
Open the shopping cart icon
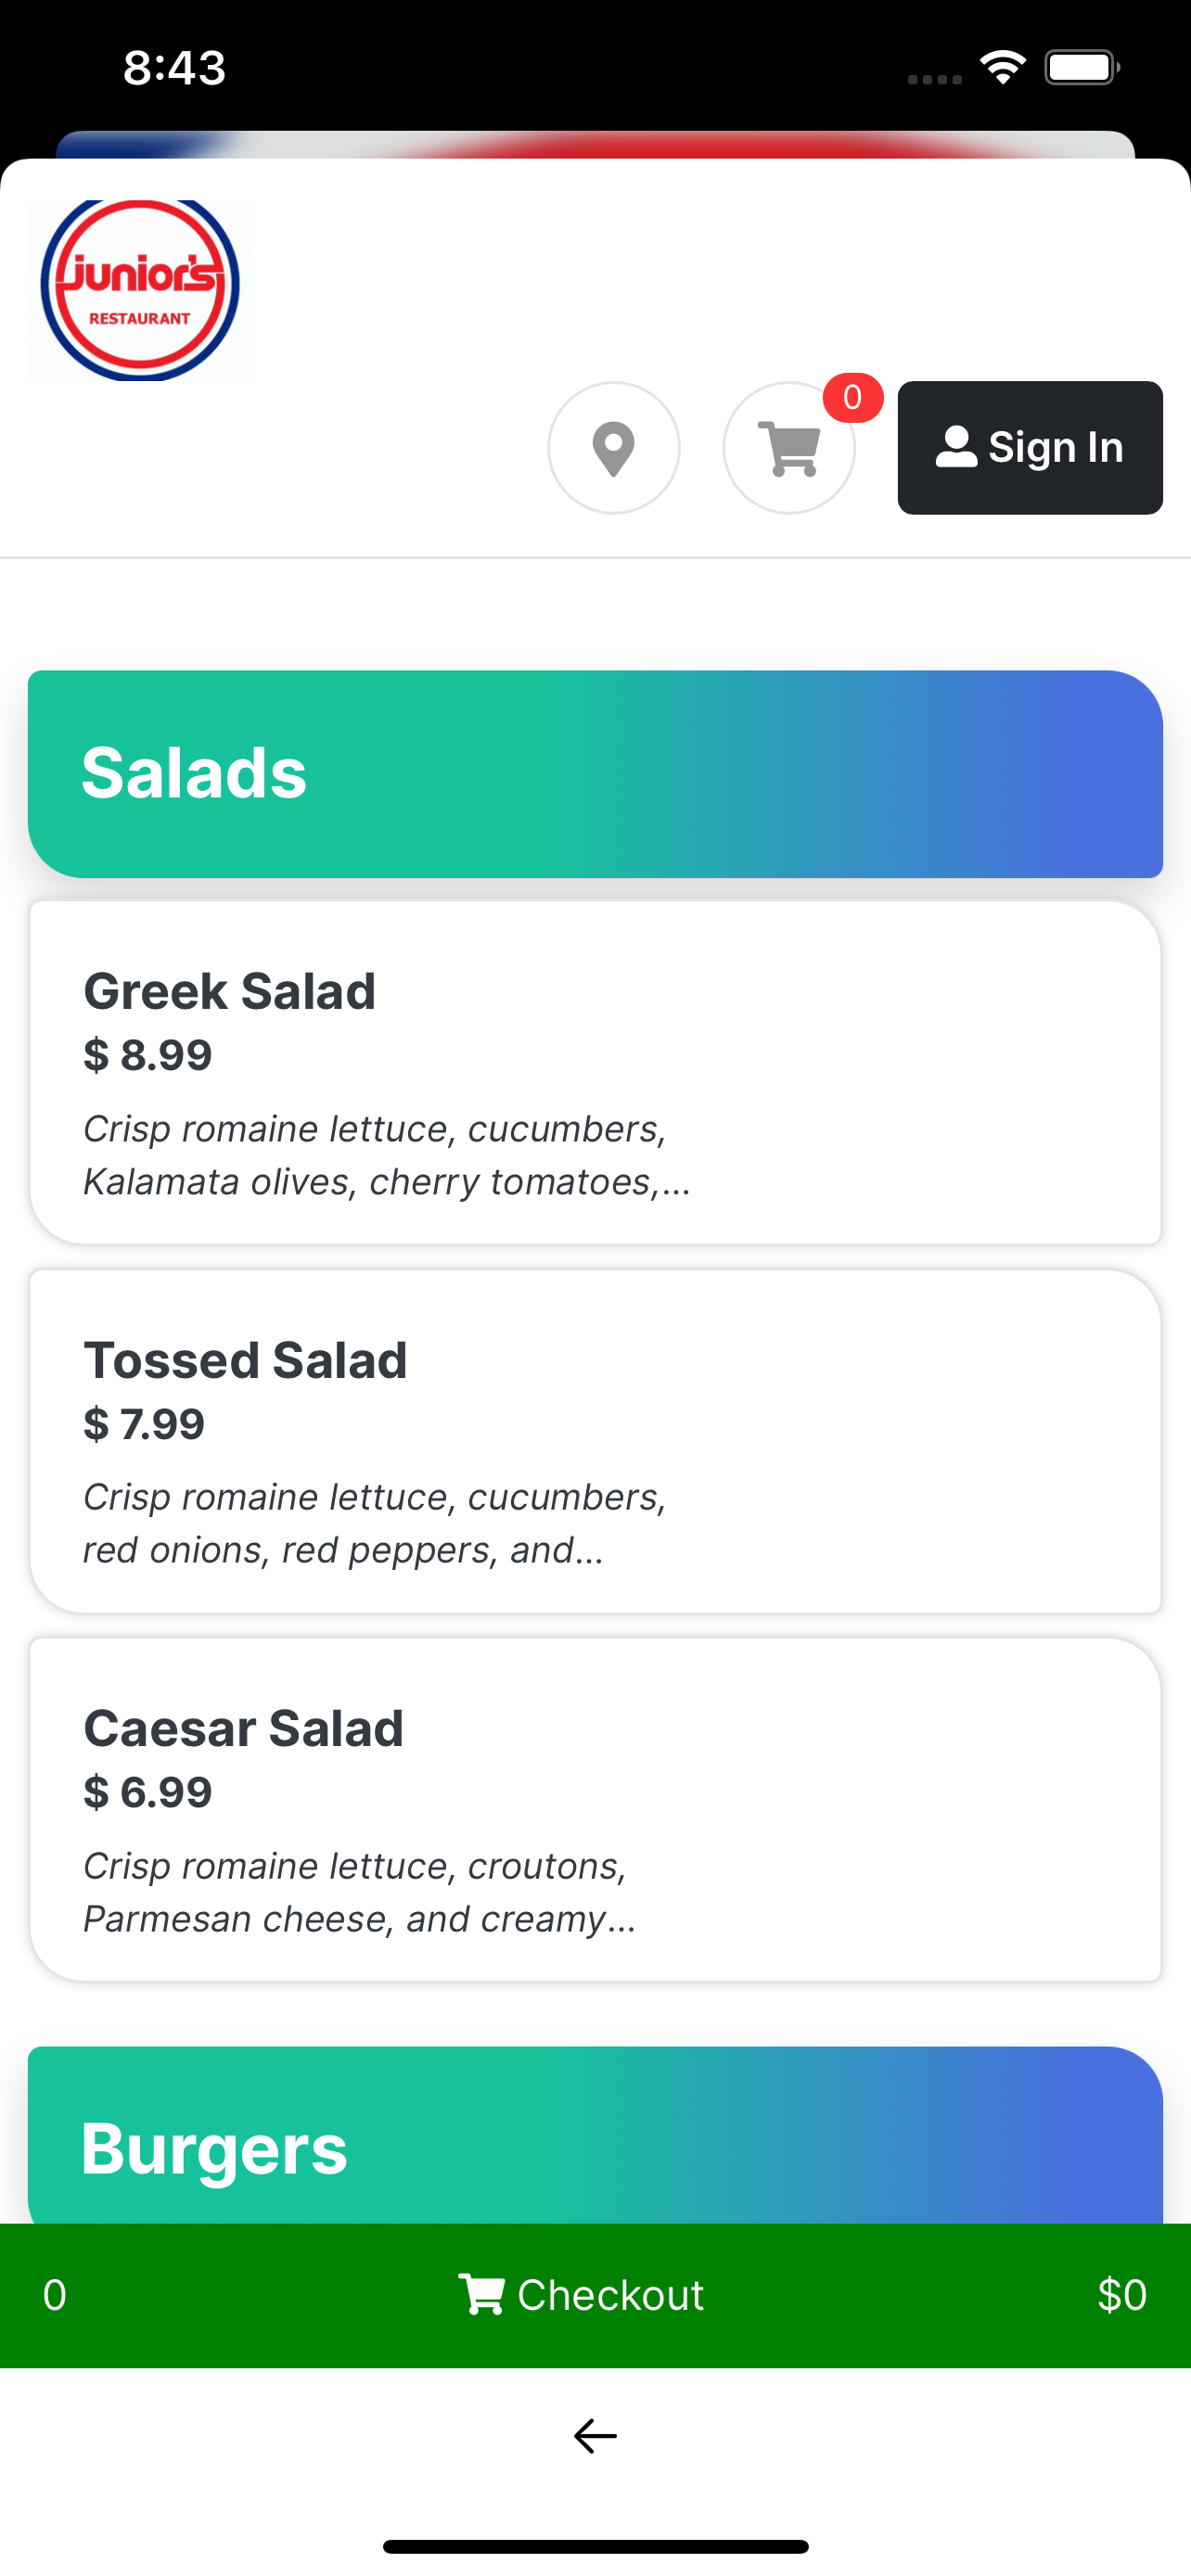(x=789, y=448)
